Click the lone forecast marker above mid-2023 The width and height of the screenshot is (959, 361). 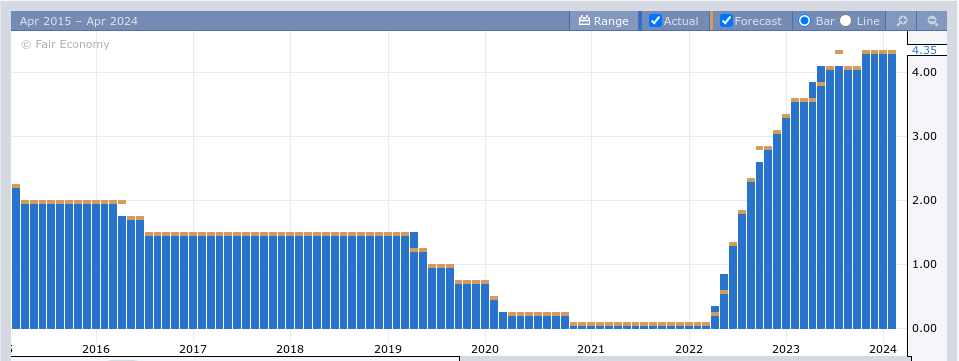coord(839,52)
